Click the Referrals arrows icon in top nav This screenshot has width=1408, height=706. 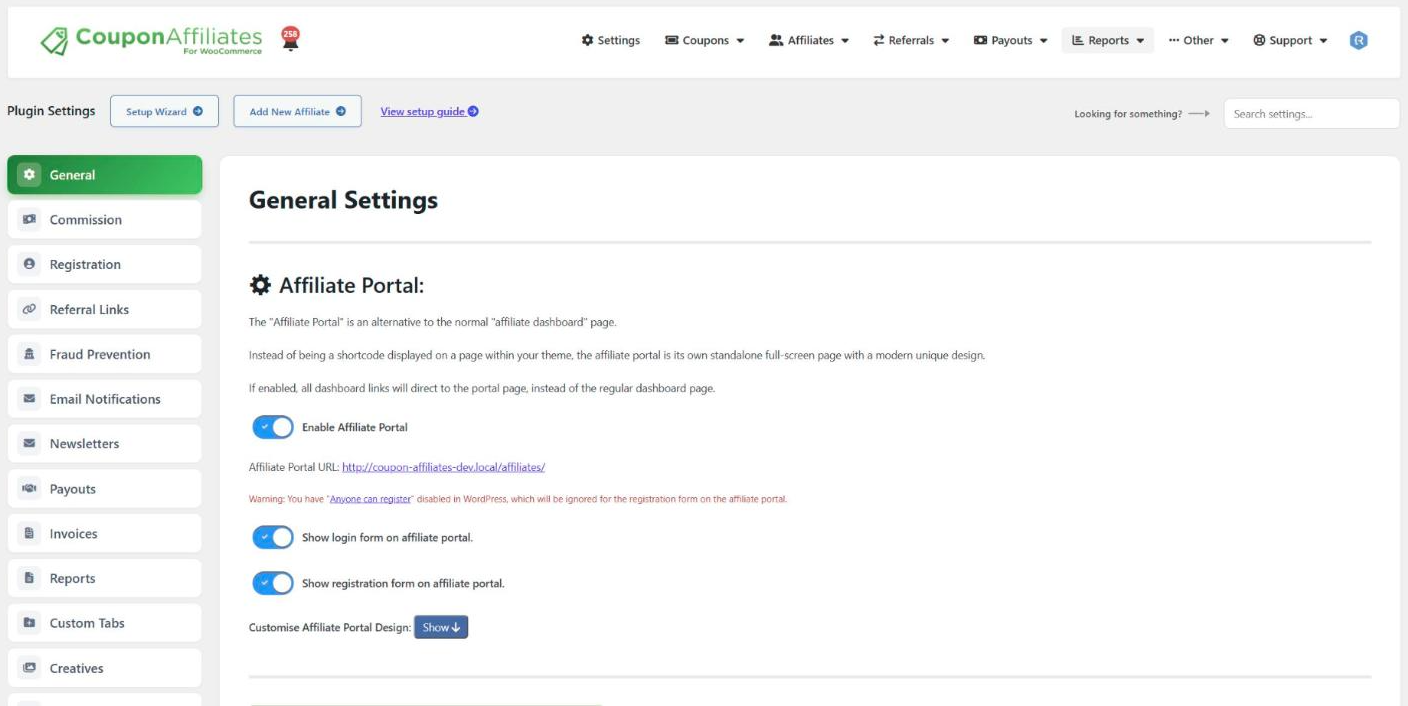(879, 40)
